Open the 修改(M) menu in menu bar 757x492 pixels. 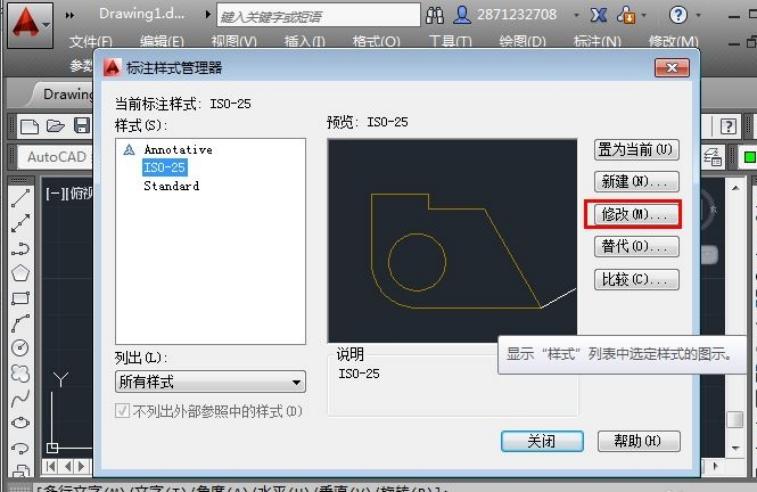673,42
